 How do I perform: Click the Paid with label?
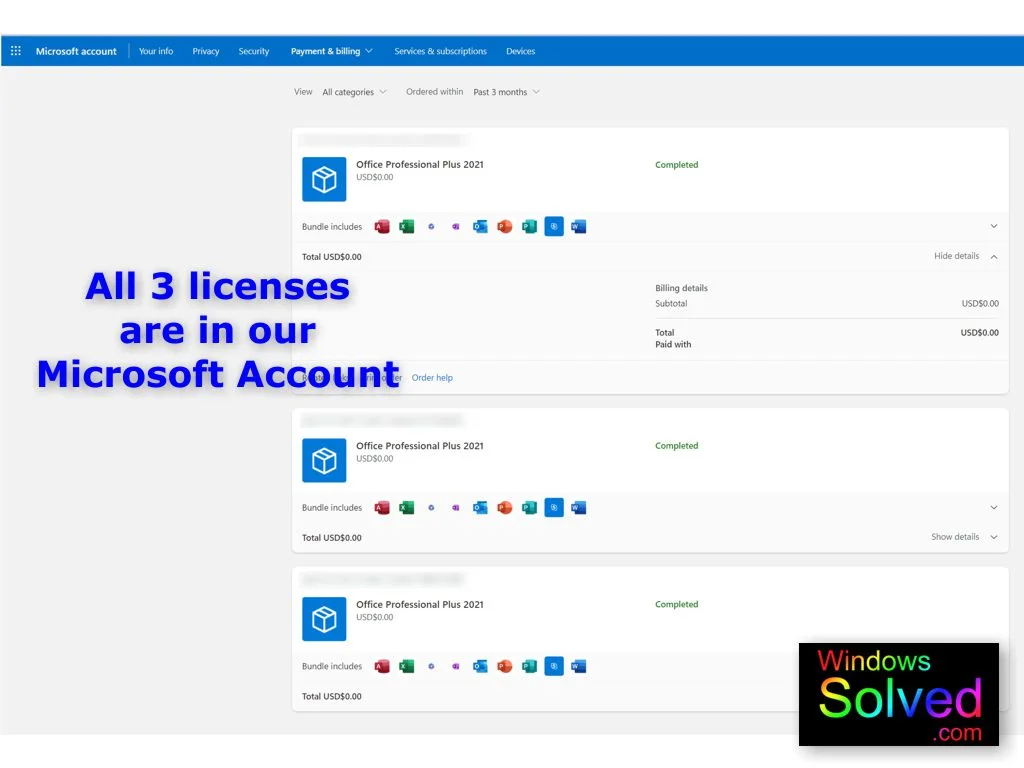tap(673, 344)
